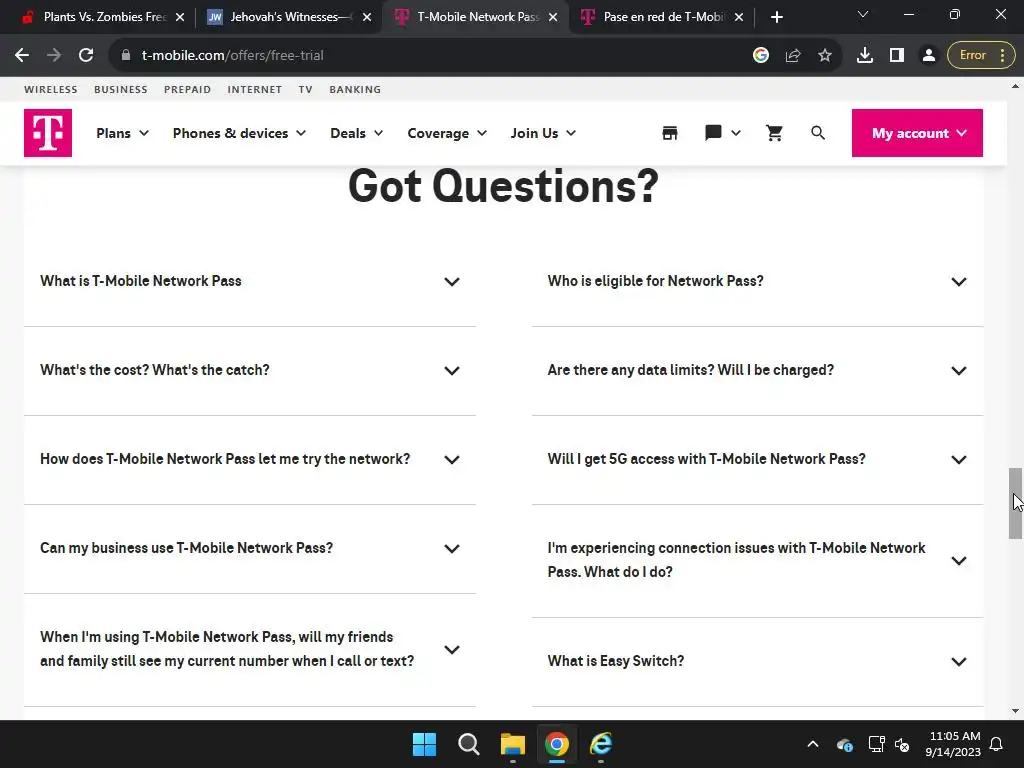The height and width of the screenshot is (768, 1024).
Task: Open Phones & devices dropdown
Action: click(239, 133)
